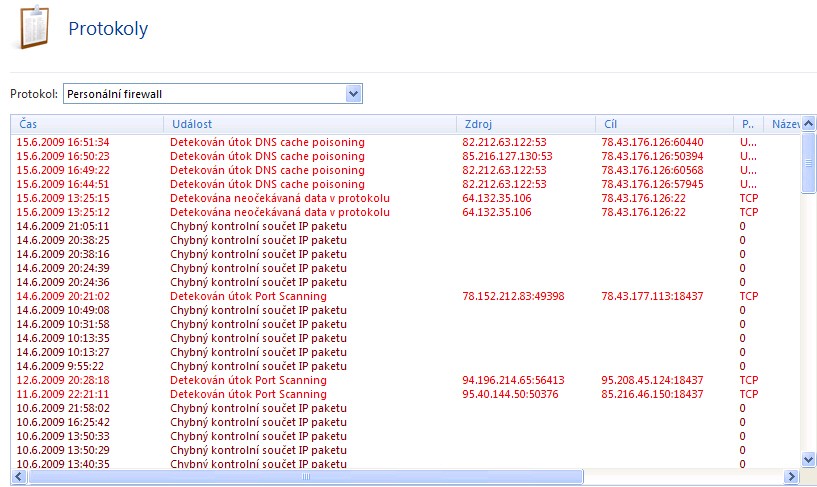Select the 10.6.2009 21:58:02 log row

coord(405,408)
